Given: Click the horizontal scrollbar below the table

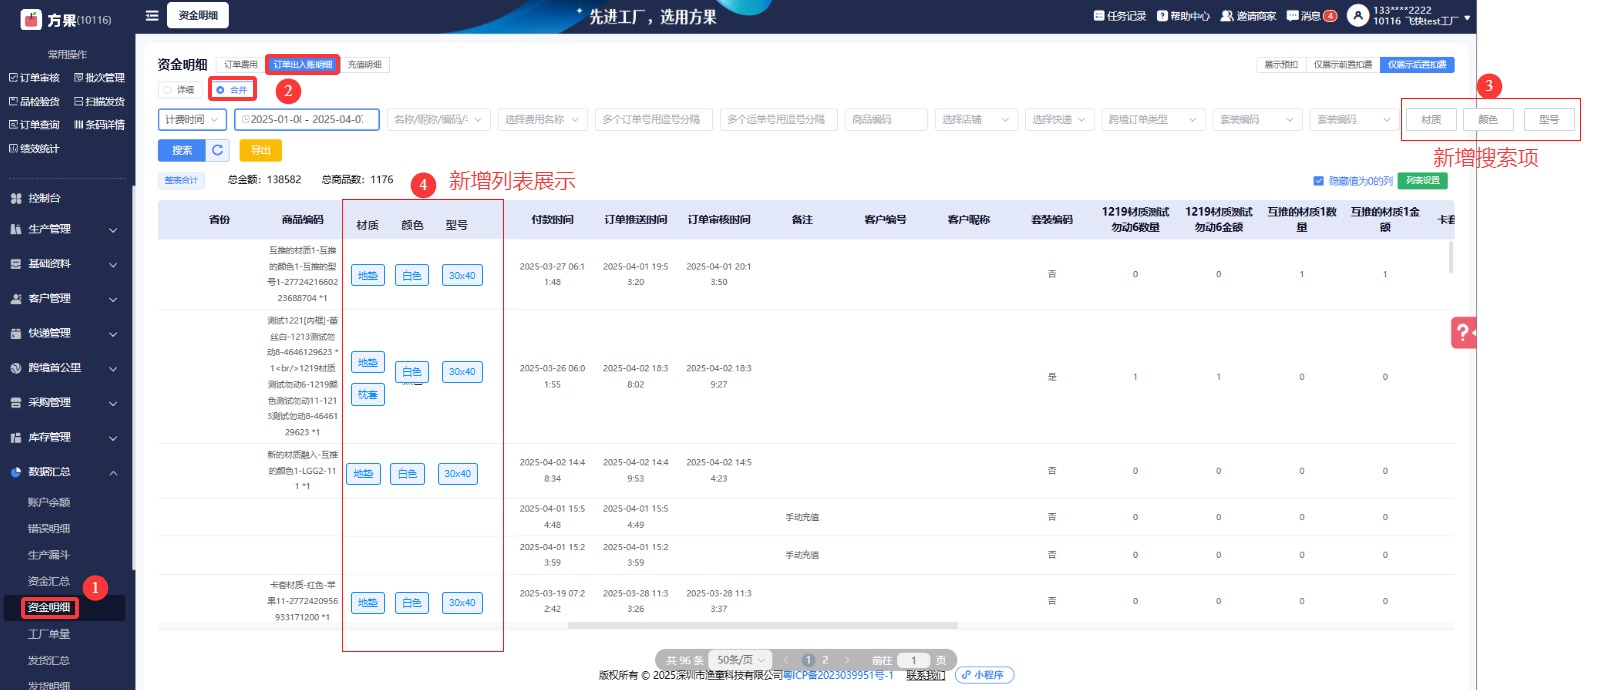Looking at the screenshot, I should click(x=762, y=626).
